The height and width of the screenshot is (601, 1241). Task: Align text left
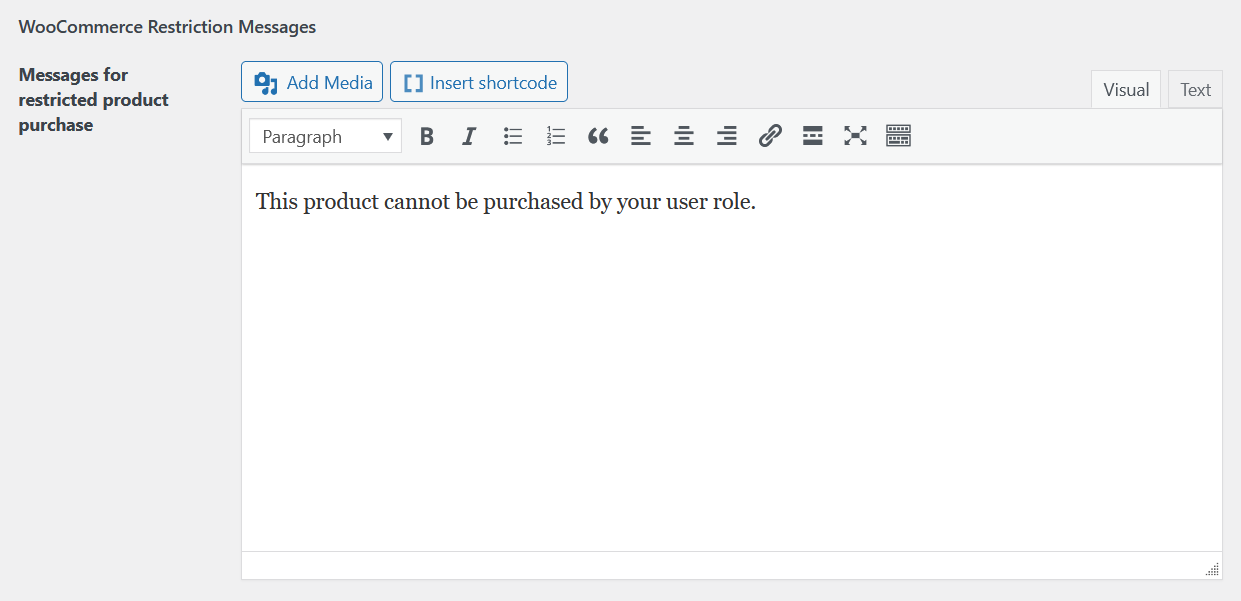(641, 136)
